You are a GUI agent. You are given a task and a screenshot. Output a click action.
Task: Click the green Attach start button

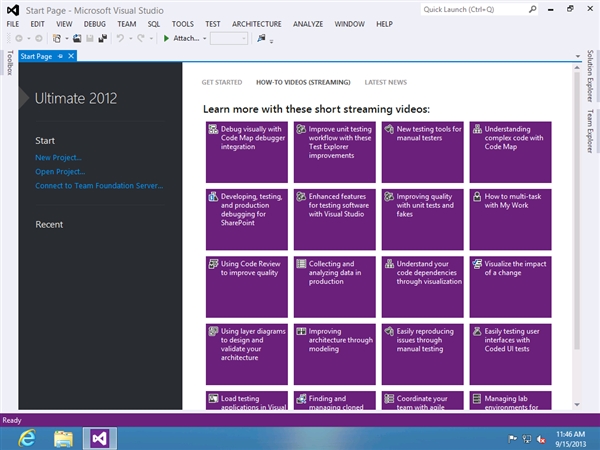(x=181, y=38)
